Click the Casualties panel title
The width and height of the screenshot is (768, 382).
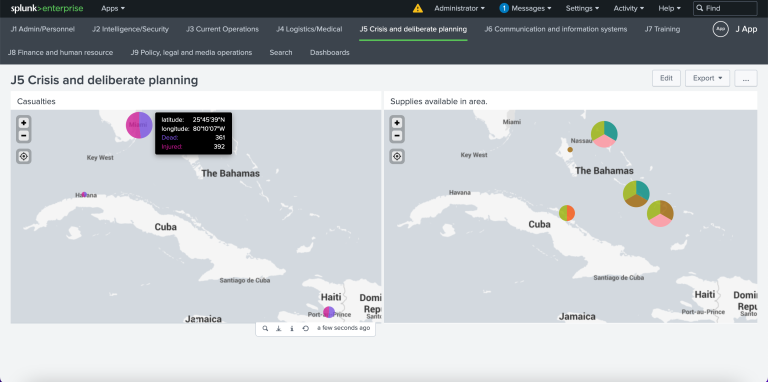36,101
